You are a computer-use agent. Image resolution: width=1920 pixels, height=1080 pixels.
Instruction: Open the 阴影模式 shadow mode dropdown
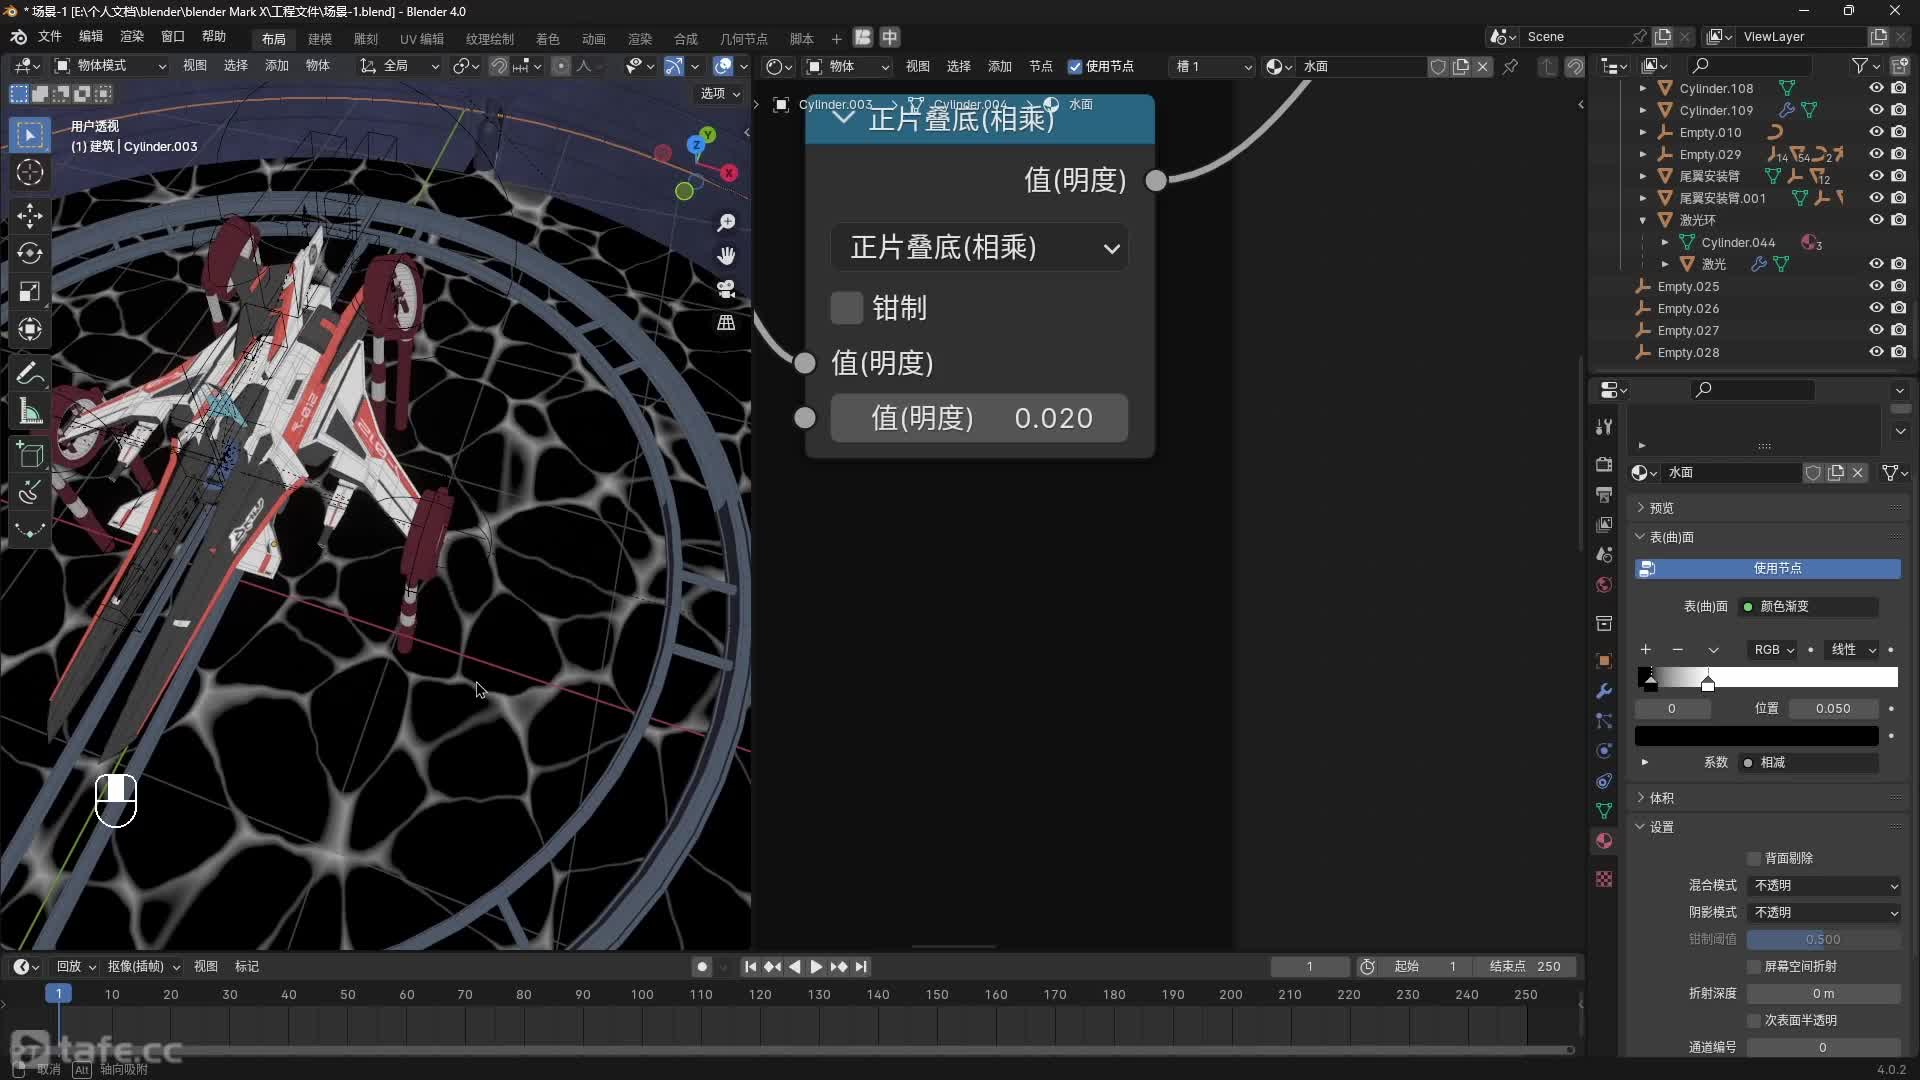(x=1824, y=912)
